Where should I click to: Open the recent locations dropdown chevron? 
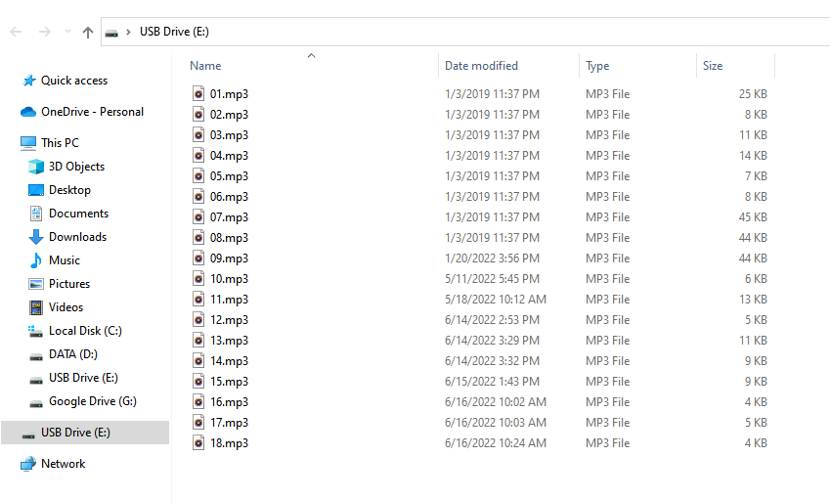67,32
